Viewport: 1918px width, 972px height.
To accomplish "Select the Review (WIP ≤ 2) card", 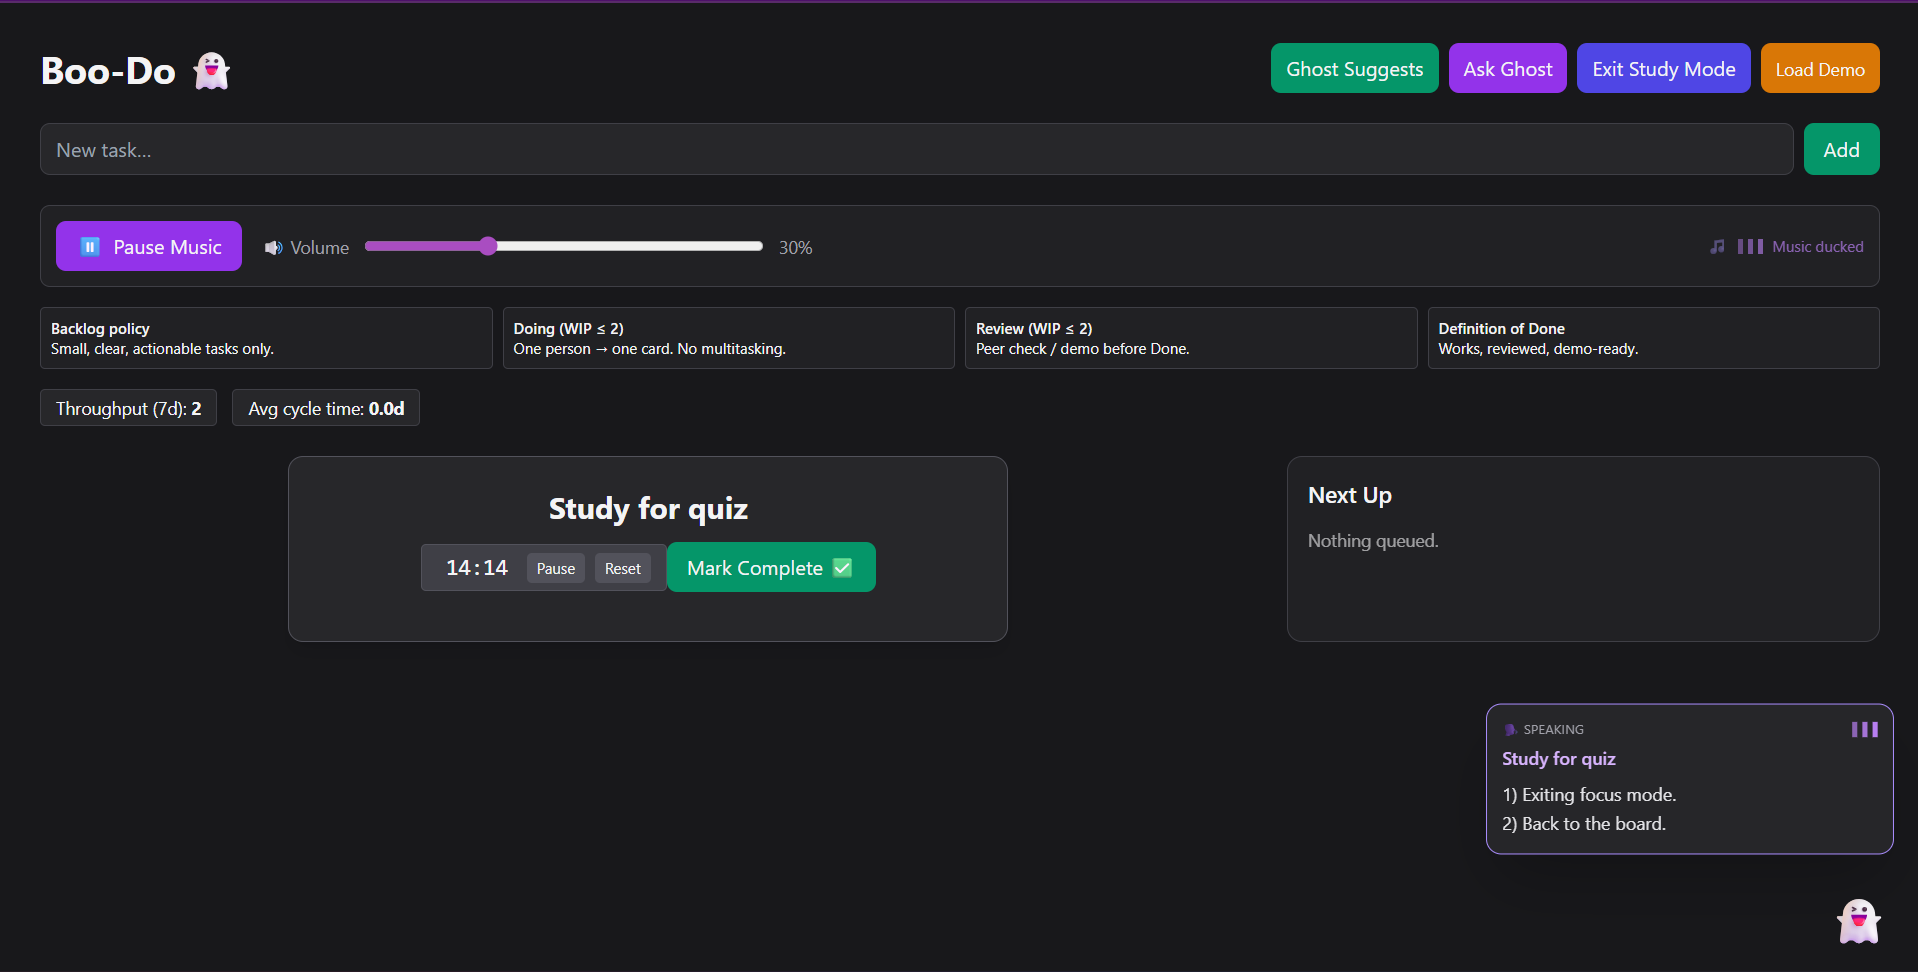I will coord(1191,338).
